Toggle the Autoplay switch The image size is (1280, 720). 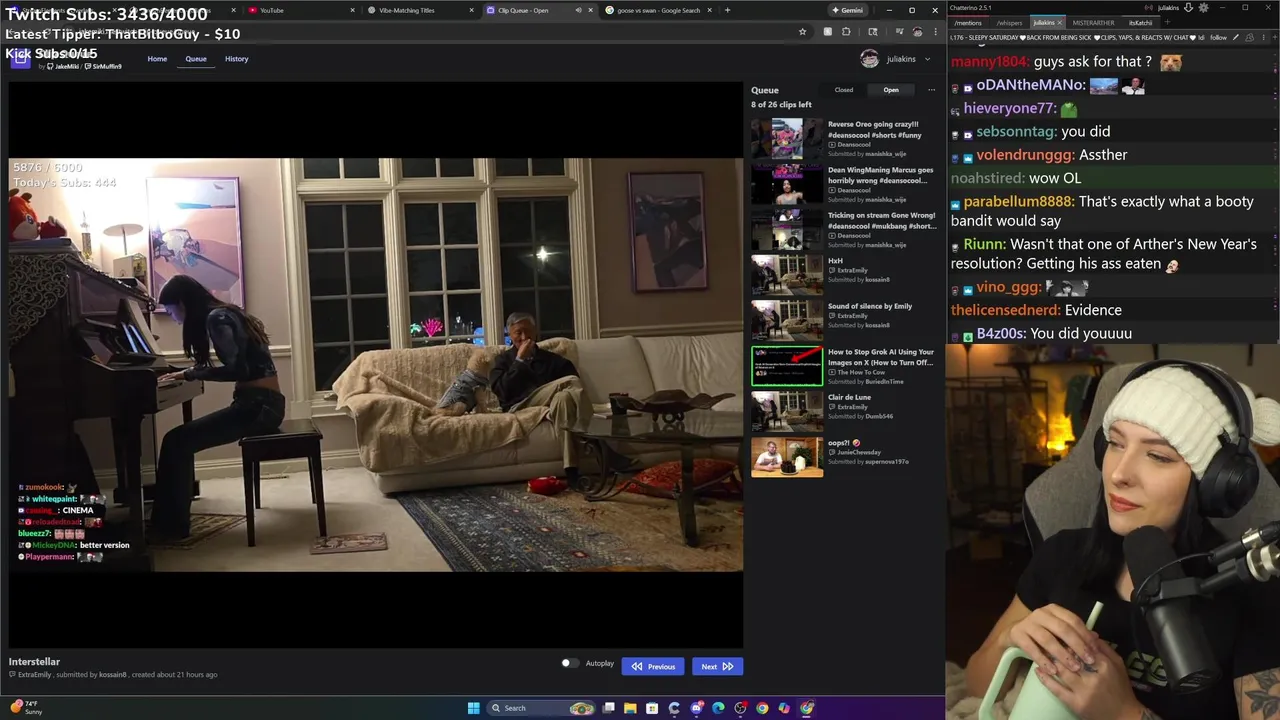point(570,663)
